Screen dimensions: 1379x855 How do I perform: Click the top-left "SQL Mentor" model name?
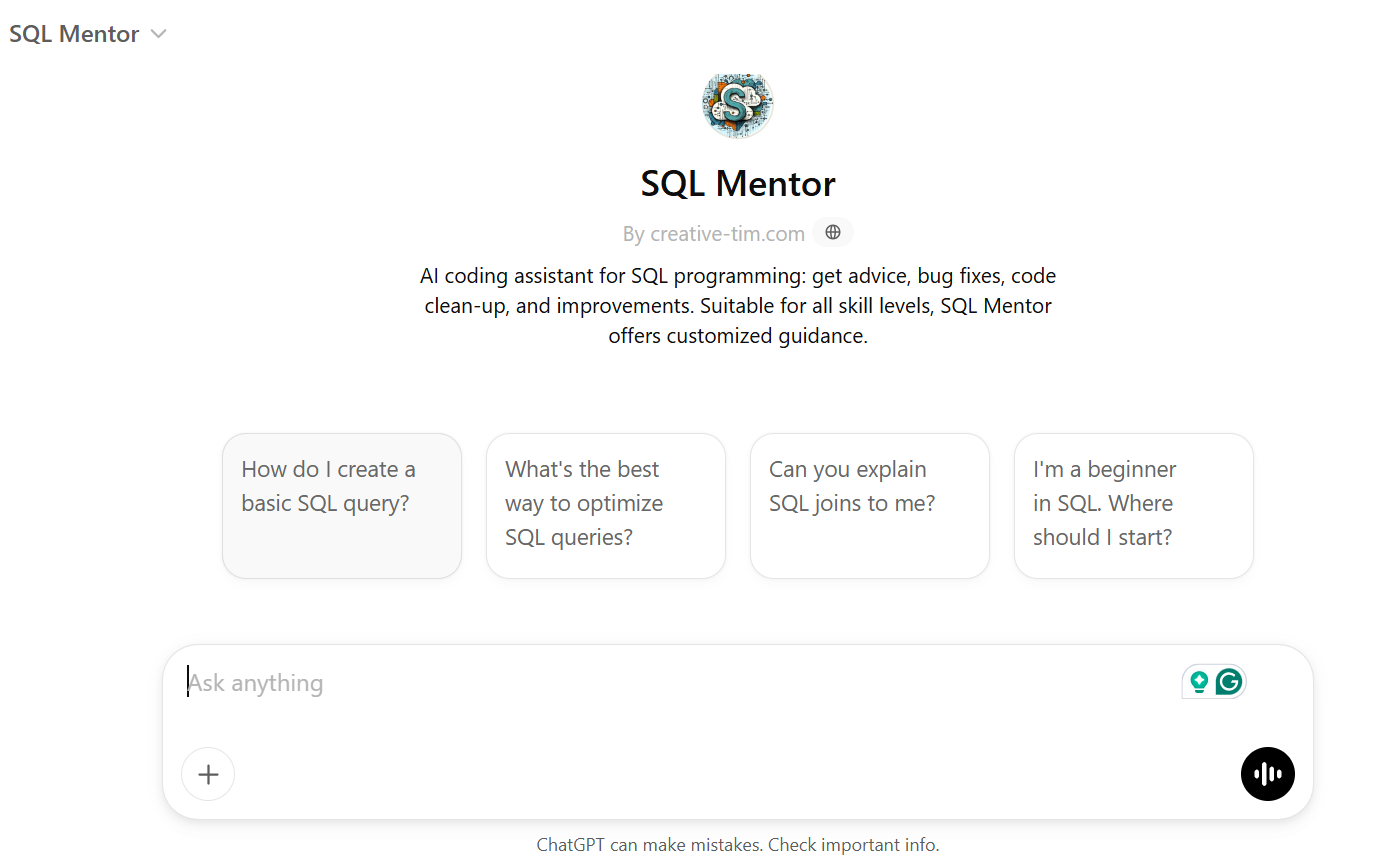click(74, 34)
